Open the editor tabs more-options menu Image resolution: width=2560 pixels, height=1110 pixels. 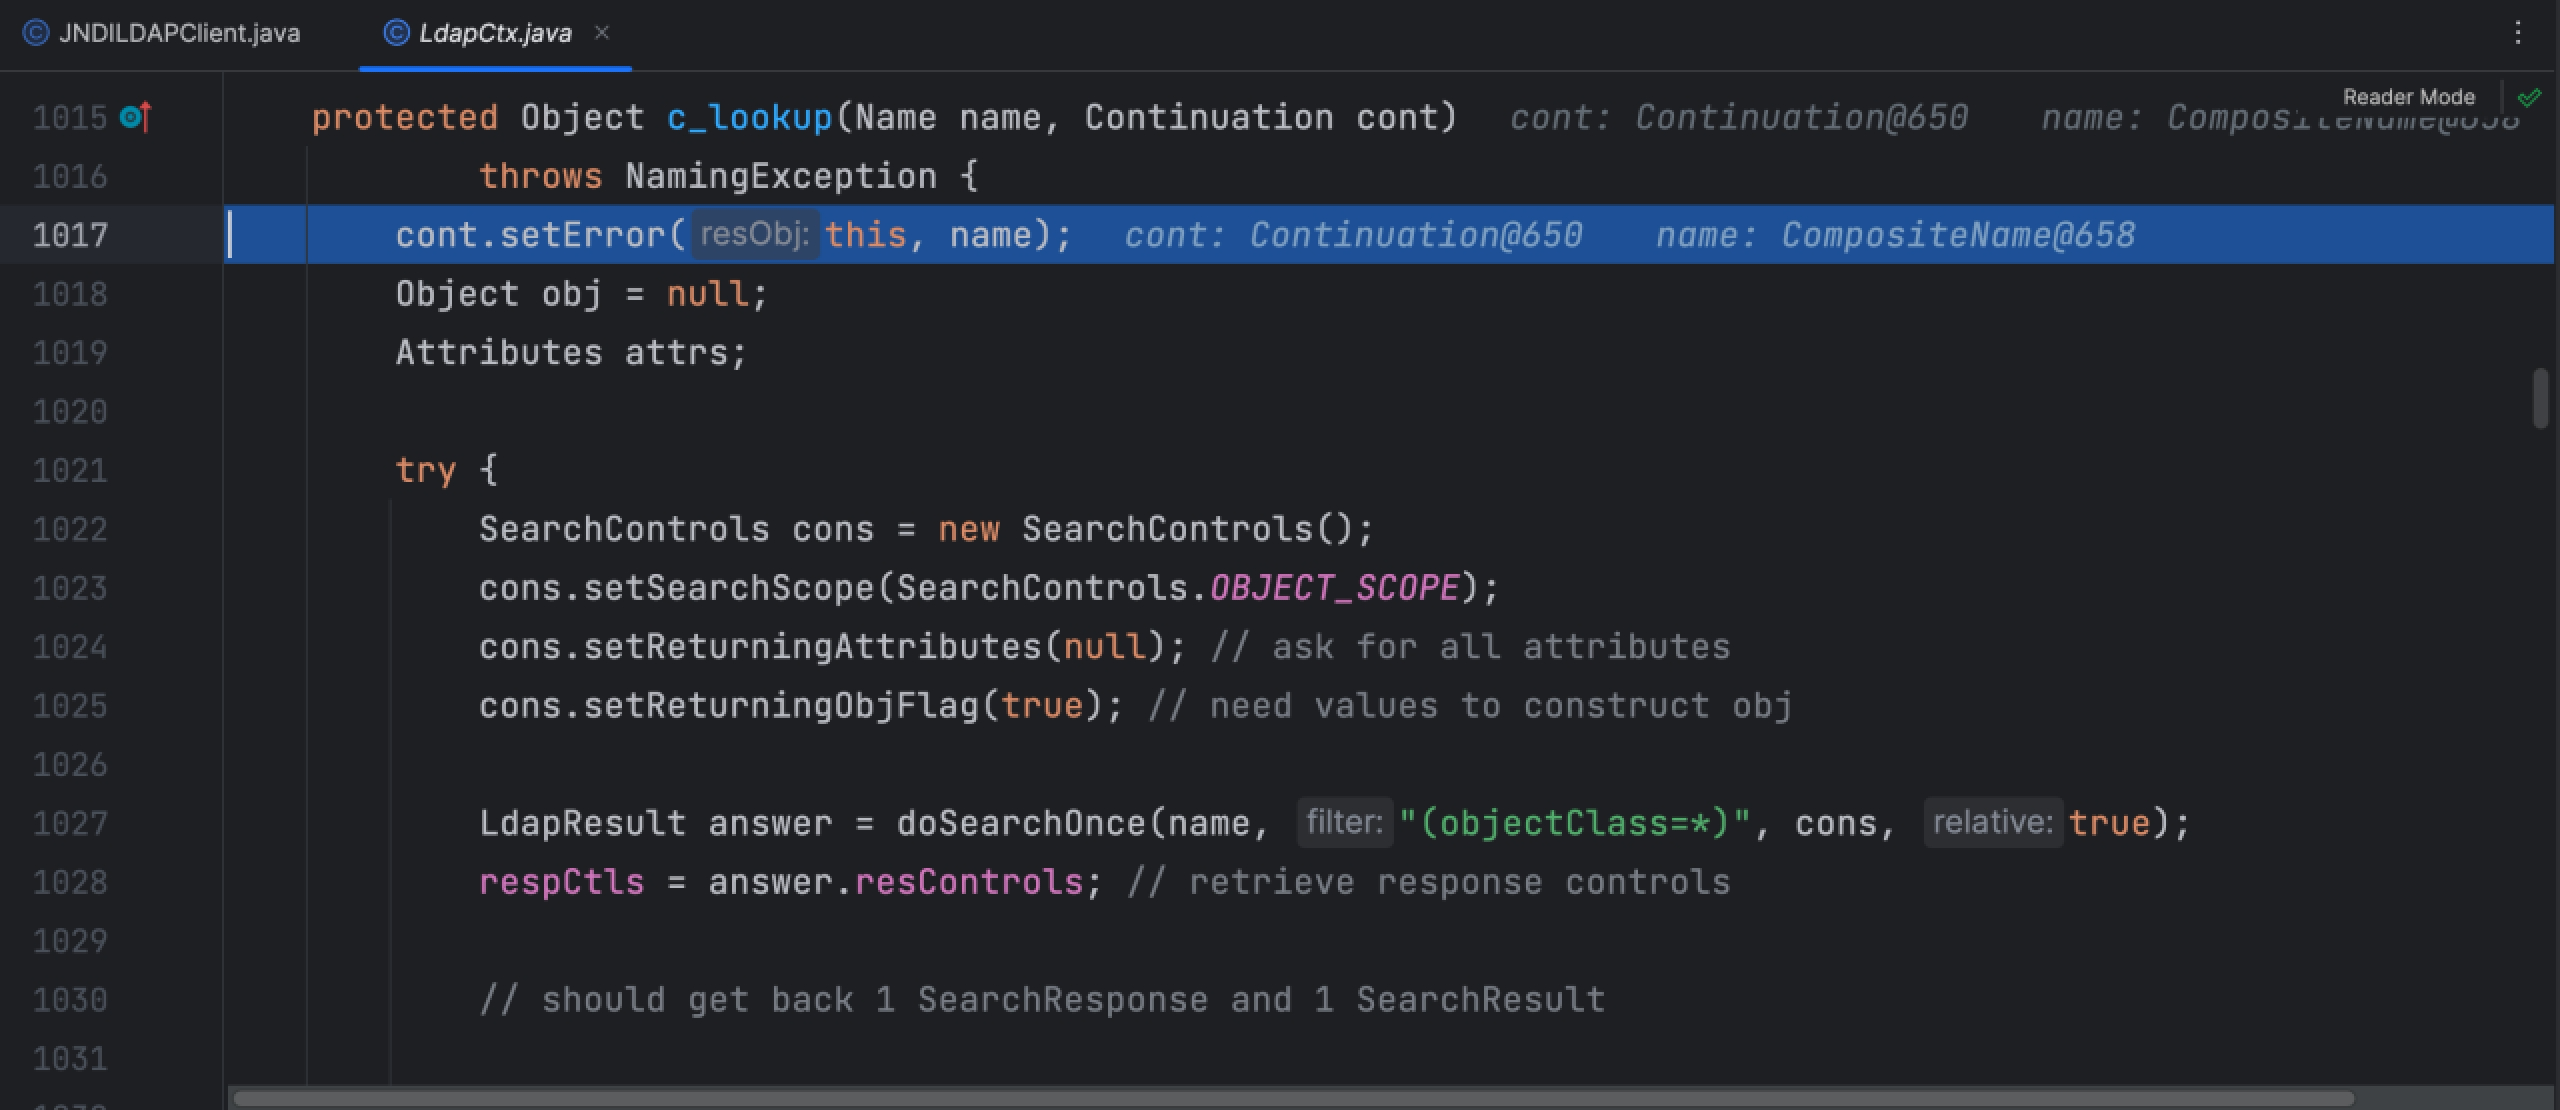2517,33
